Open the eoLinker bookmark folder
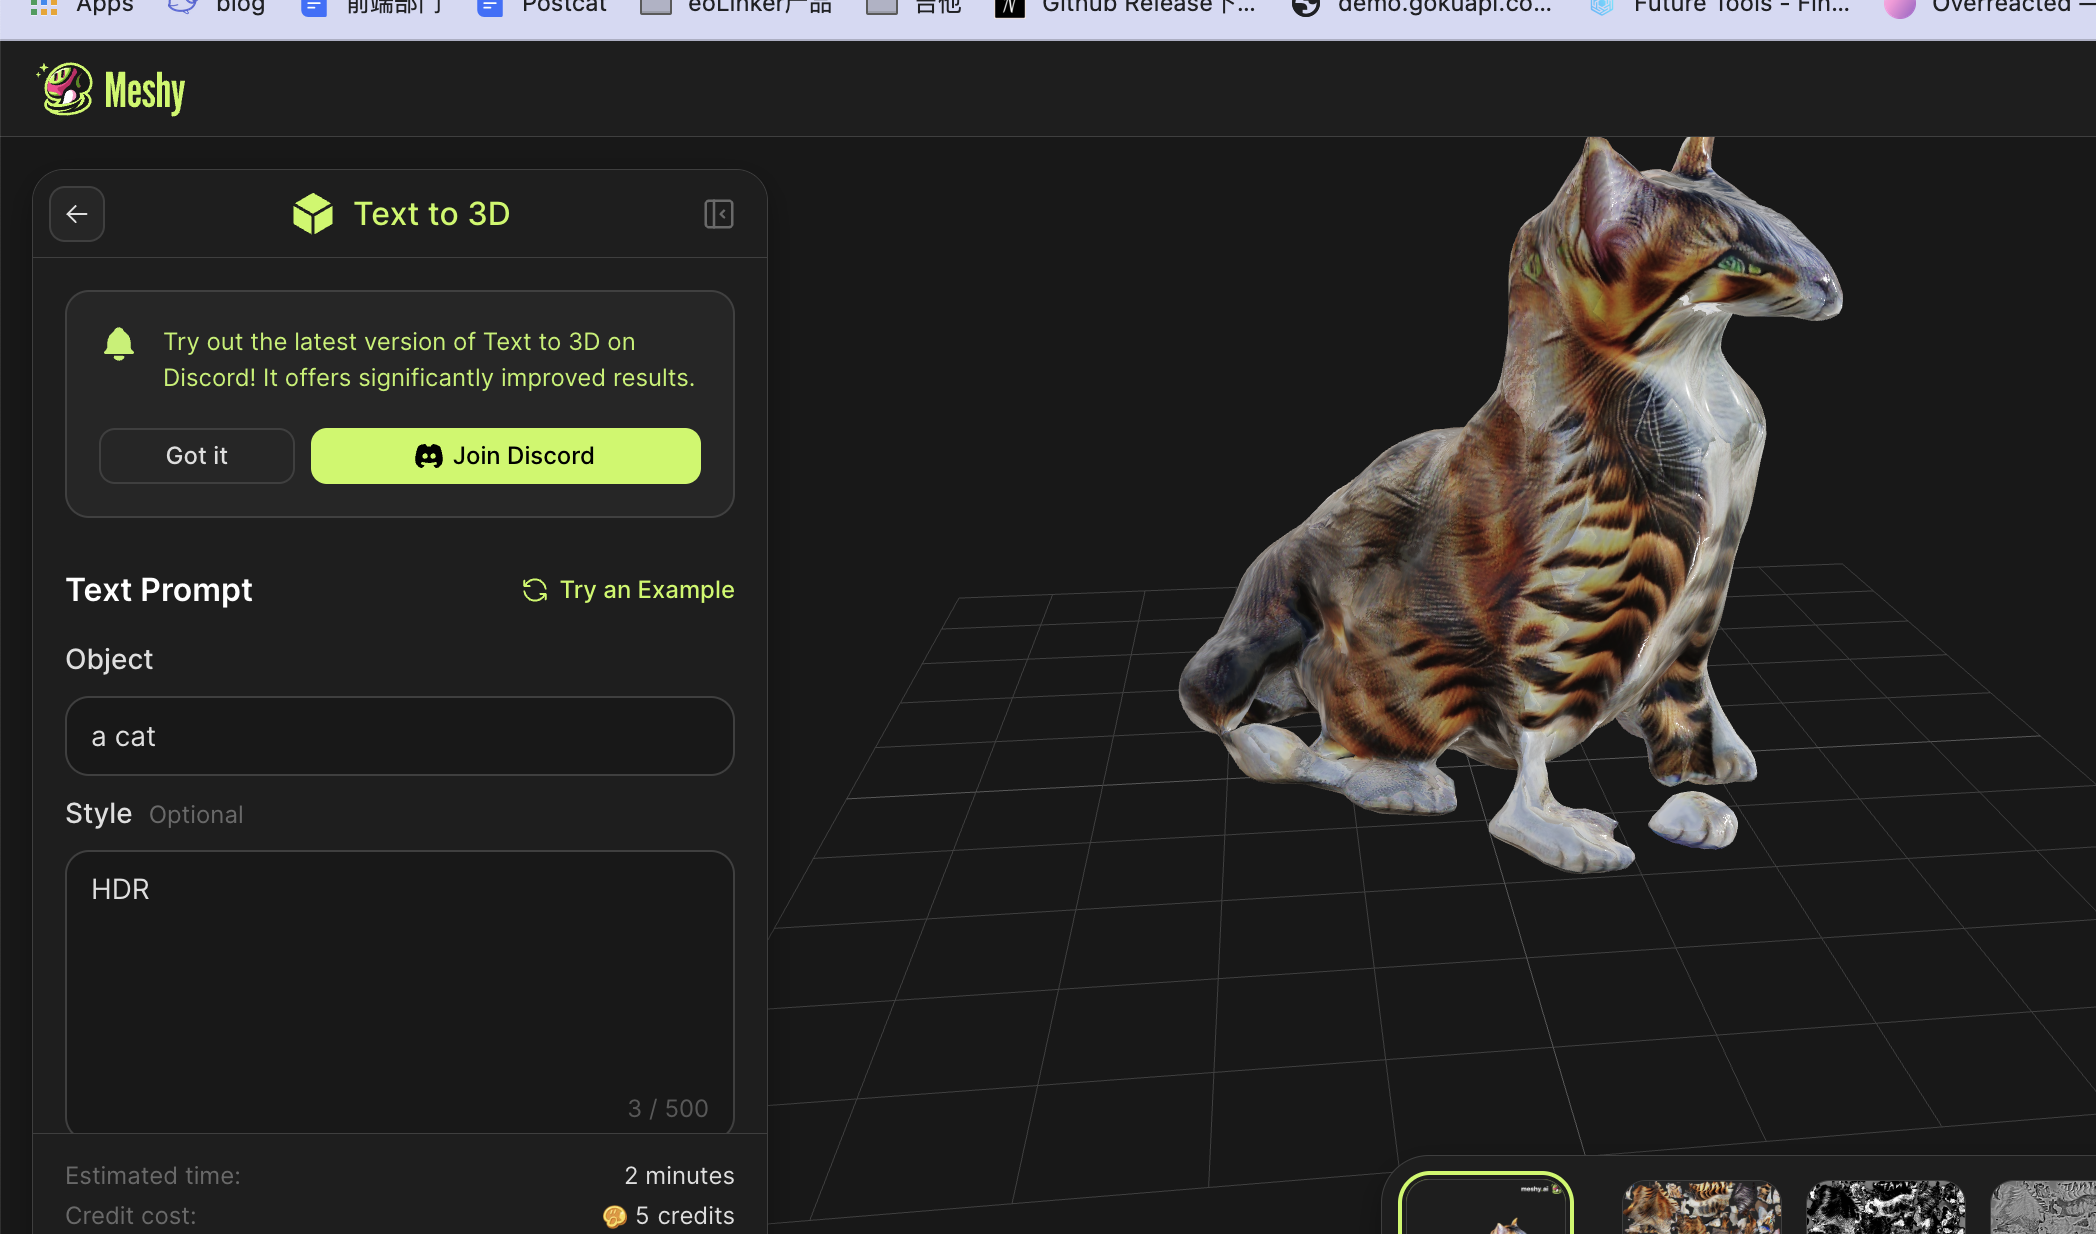This screenshot has width=2096, height=1234. pyautogui.click(x=736, y=6)
